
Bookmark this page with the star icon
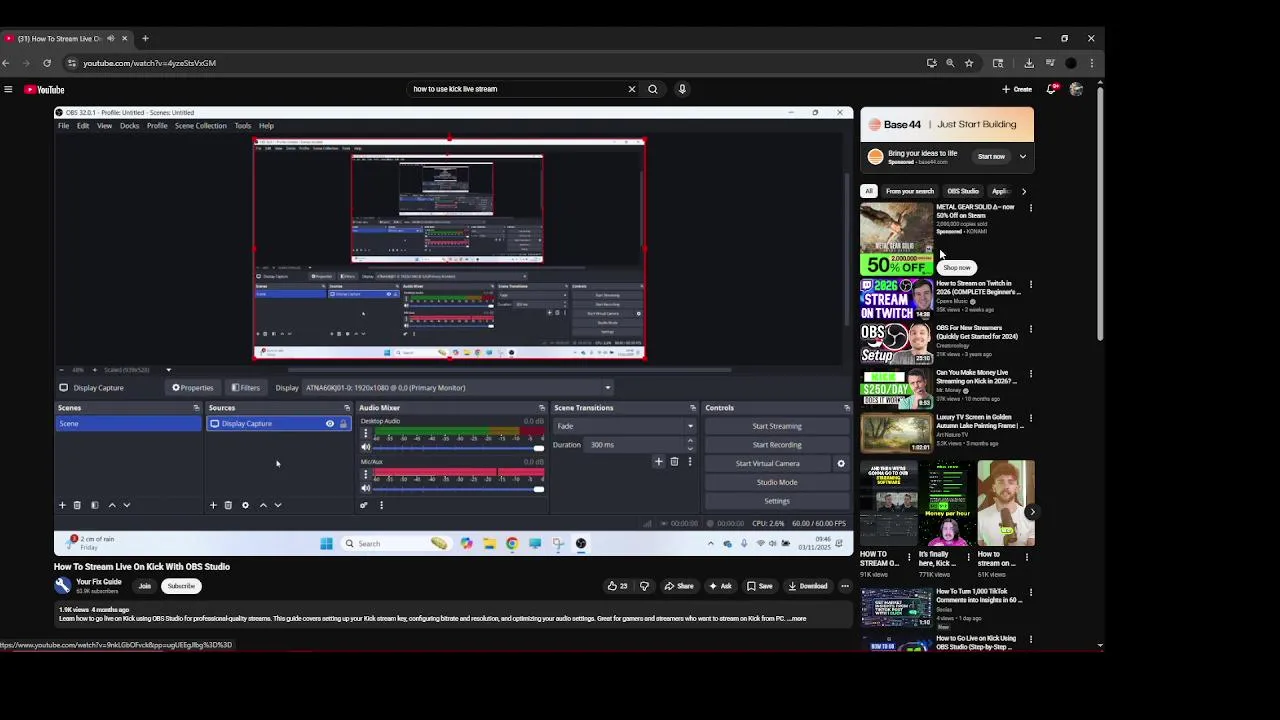point(969,63)
